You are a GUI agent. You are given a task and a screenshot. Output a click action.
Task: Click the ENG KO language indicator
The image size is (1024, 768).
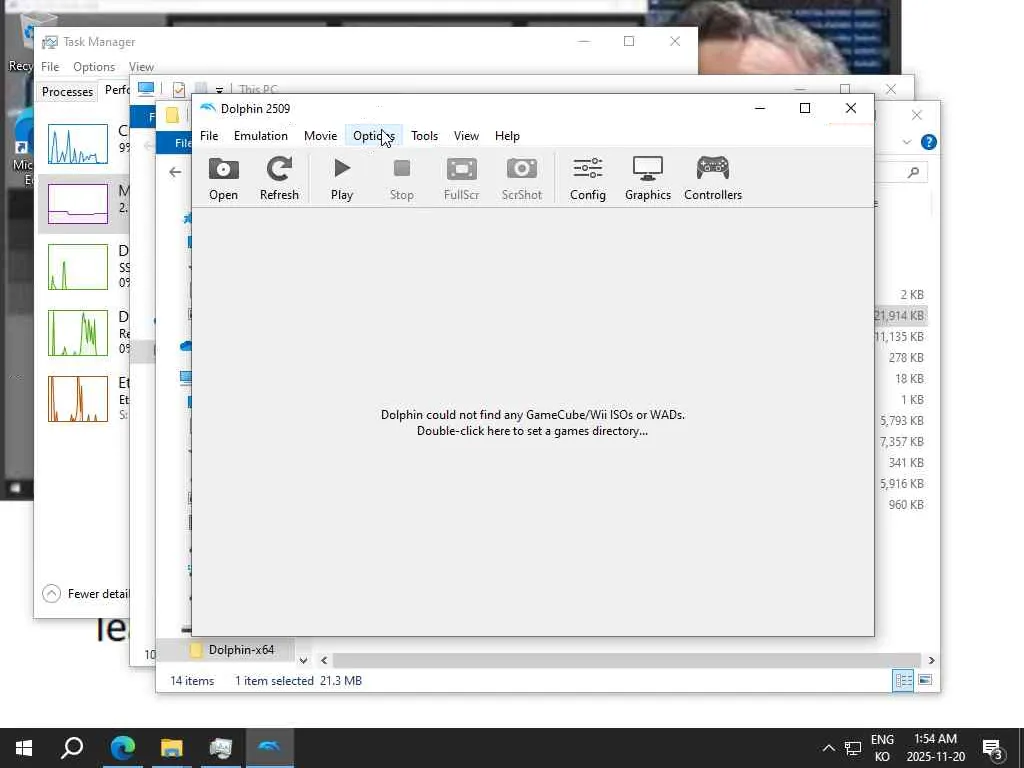882,748
